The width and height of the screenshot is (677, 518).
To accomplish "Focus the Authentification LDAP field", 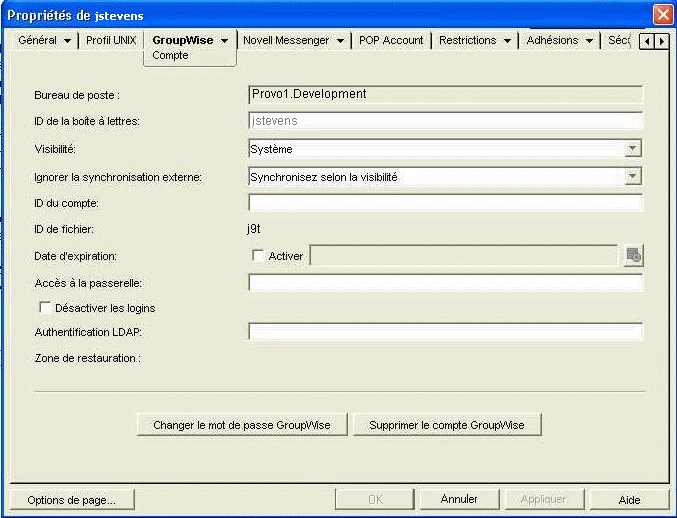I will click(446, 332).
